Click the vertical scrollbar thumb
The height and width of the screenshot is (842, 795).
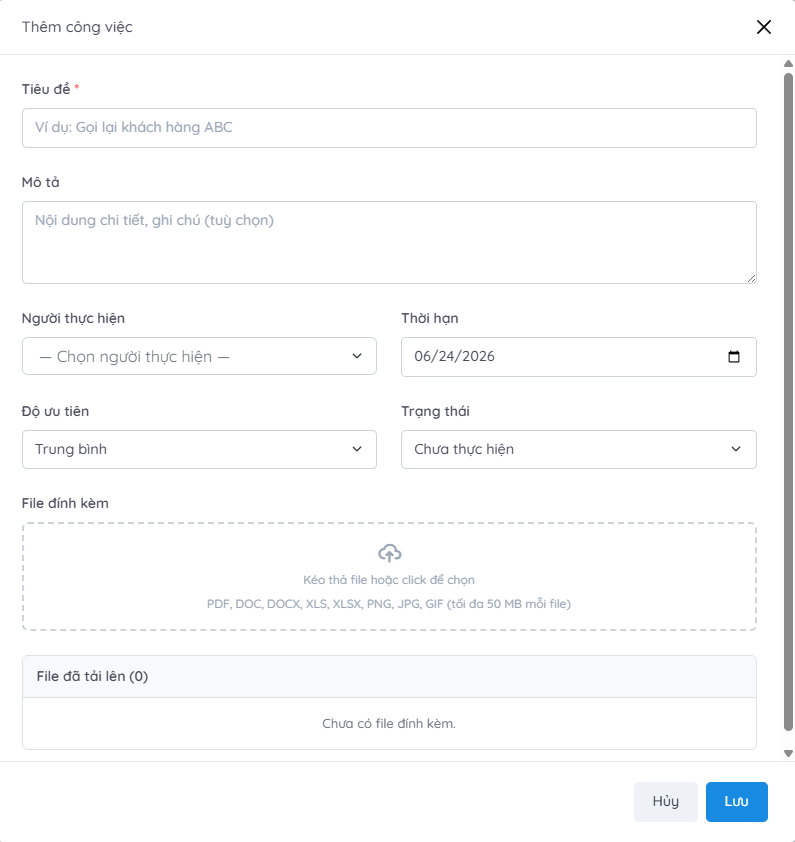[x=788, y=402]
